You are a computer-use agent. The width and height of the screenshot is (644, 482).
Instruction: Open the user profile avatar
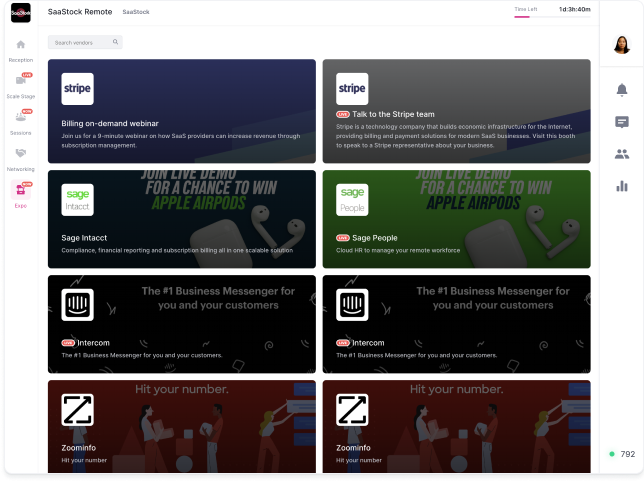pos(621,45)
